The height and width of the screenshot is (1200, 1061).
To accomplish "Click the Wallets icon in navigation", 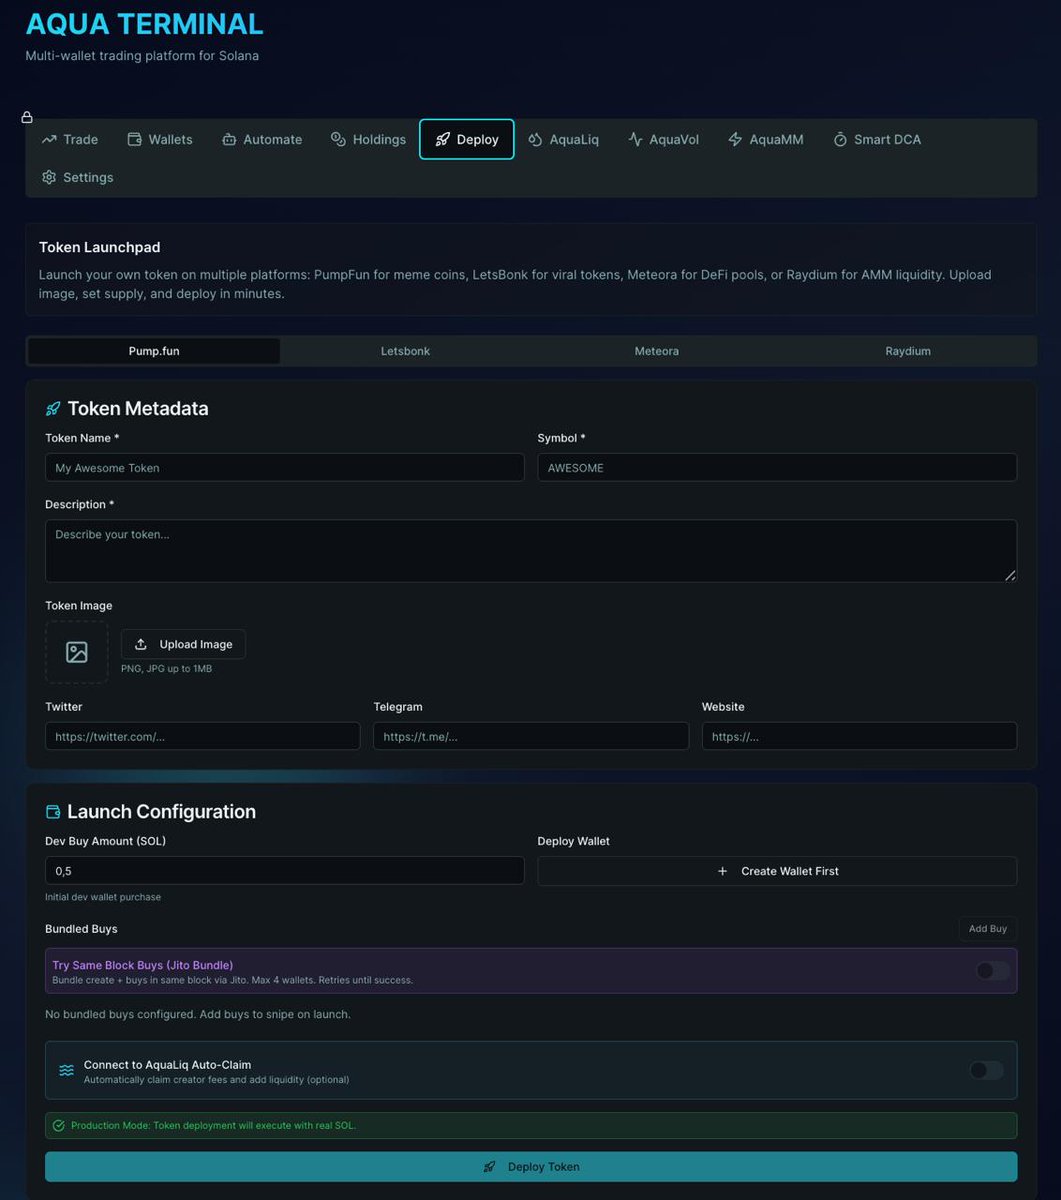I will 134,139.
